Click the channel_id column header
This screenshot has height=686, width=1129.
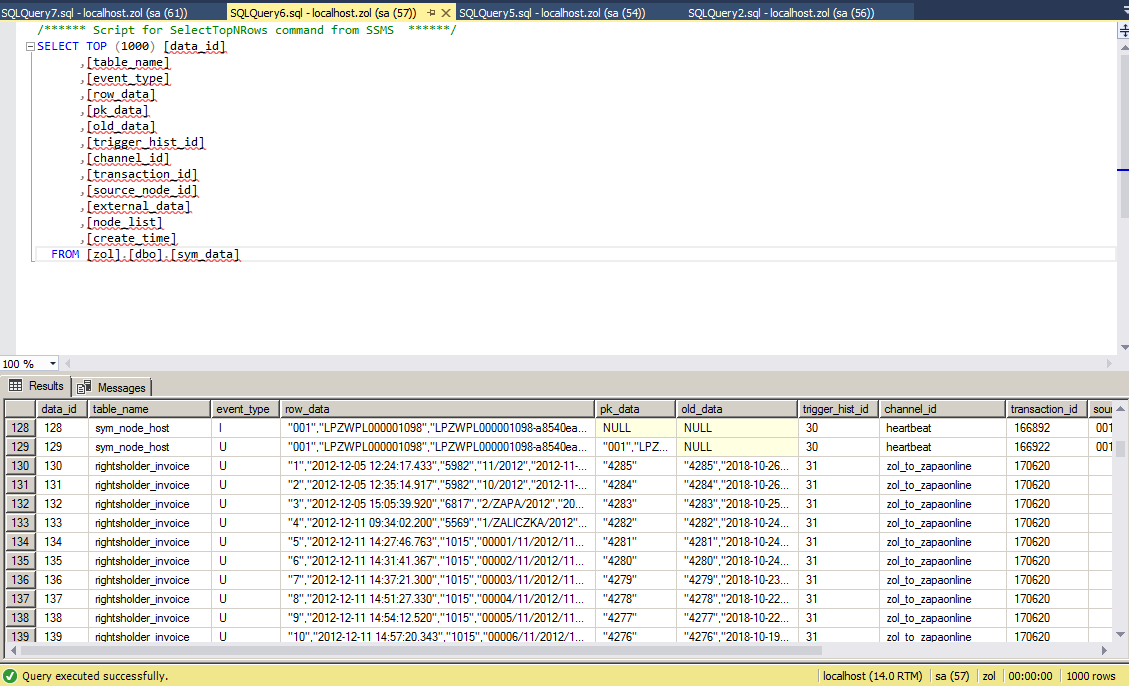coord(911,409)
